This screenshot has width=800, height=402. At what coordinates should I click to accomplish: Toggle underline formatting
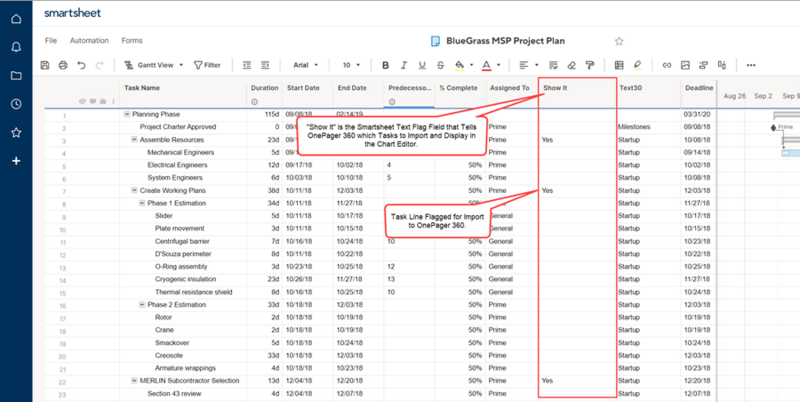tap(422, 65)
